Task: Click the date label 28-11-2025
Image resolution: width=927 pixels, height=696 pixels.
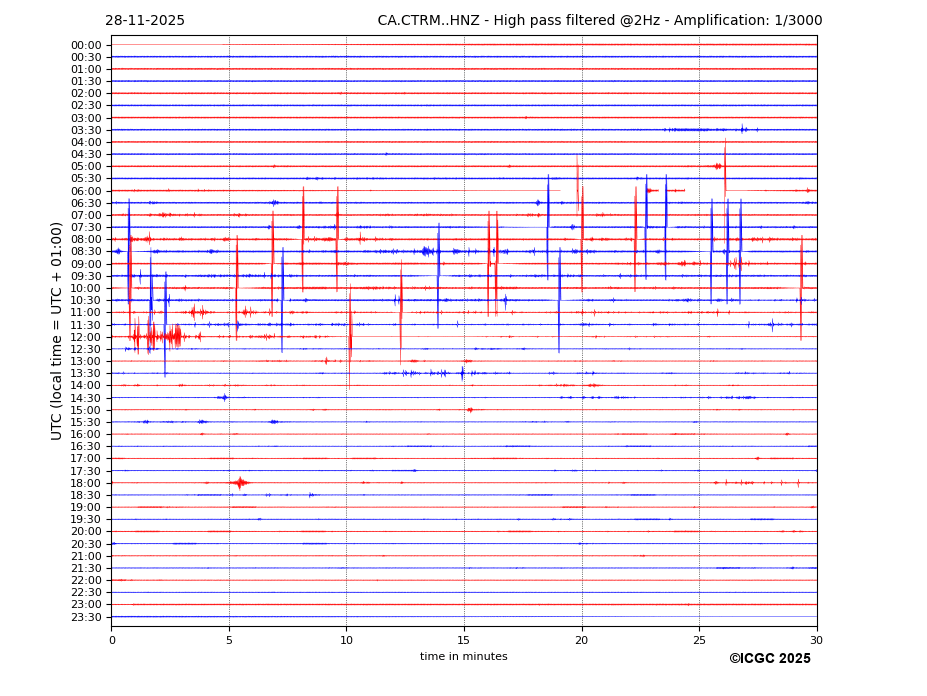Action: point(145,21)
